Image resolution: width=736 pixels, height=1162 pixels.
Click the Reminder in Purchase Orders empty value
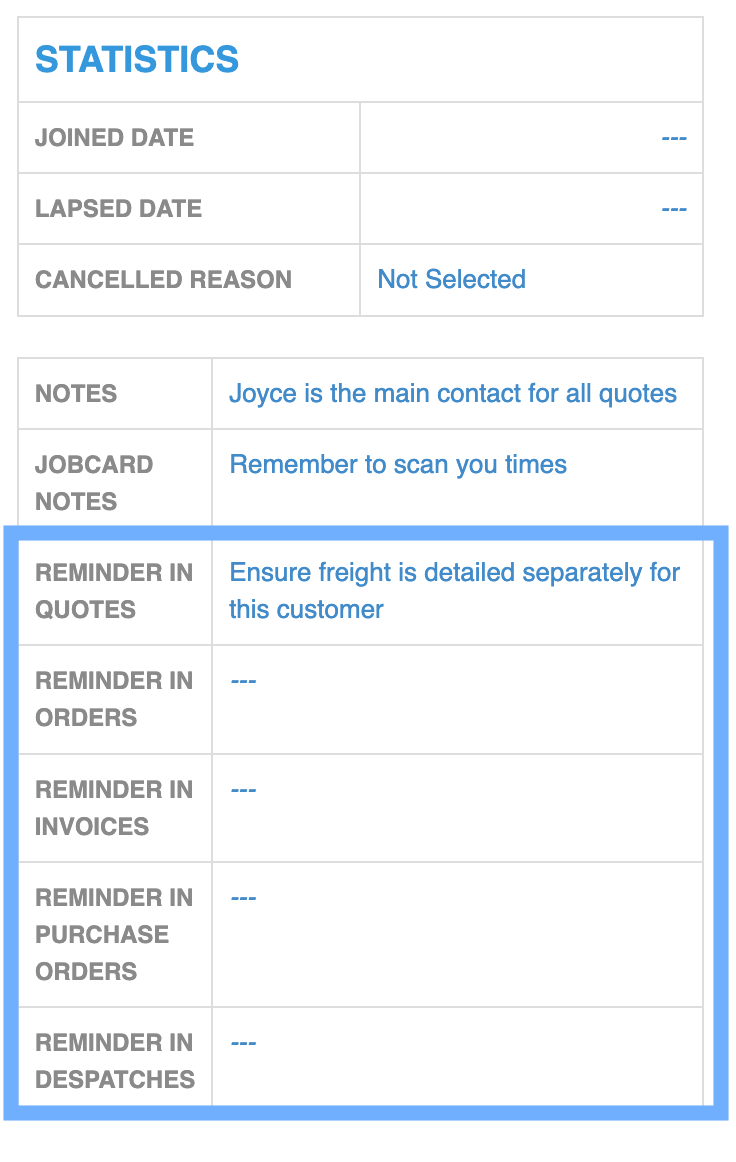pyautogui.click(x=243, y=899)
